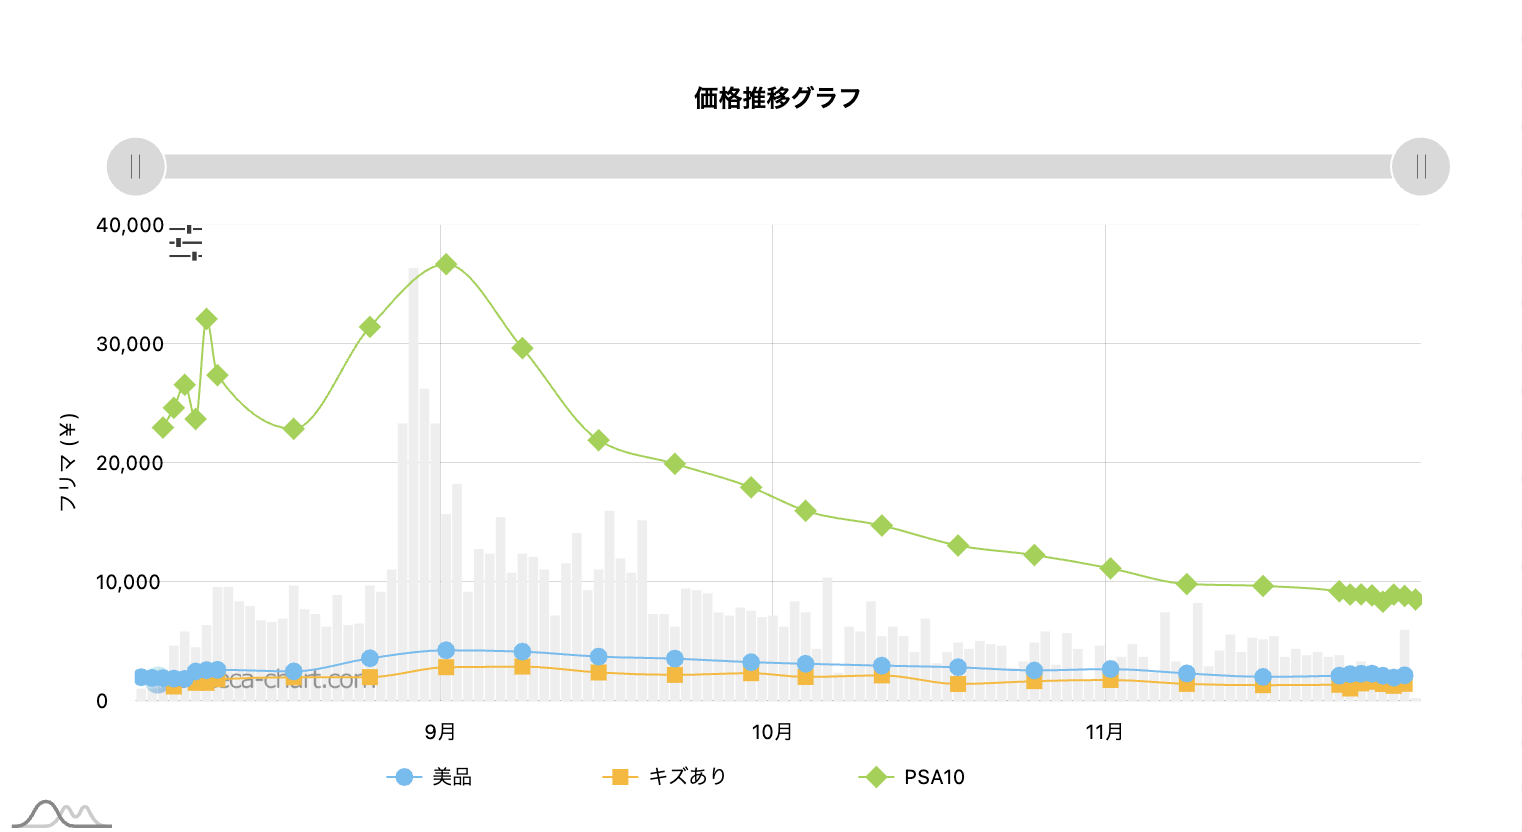
Task: Click the キズあり square marker at 11月
Action: [1110, 680]
